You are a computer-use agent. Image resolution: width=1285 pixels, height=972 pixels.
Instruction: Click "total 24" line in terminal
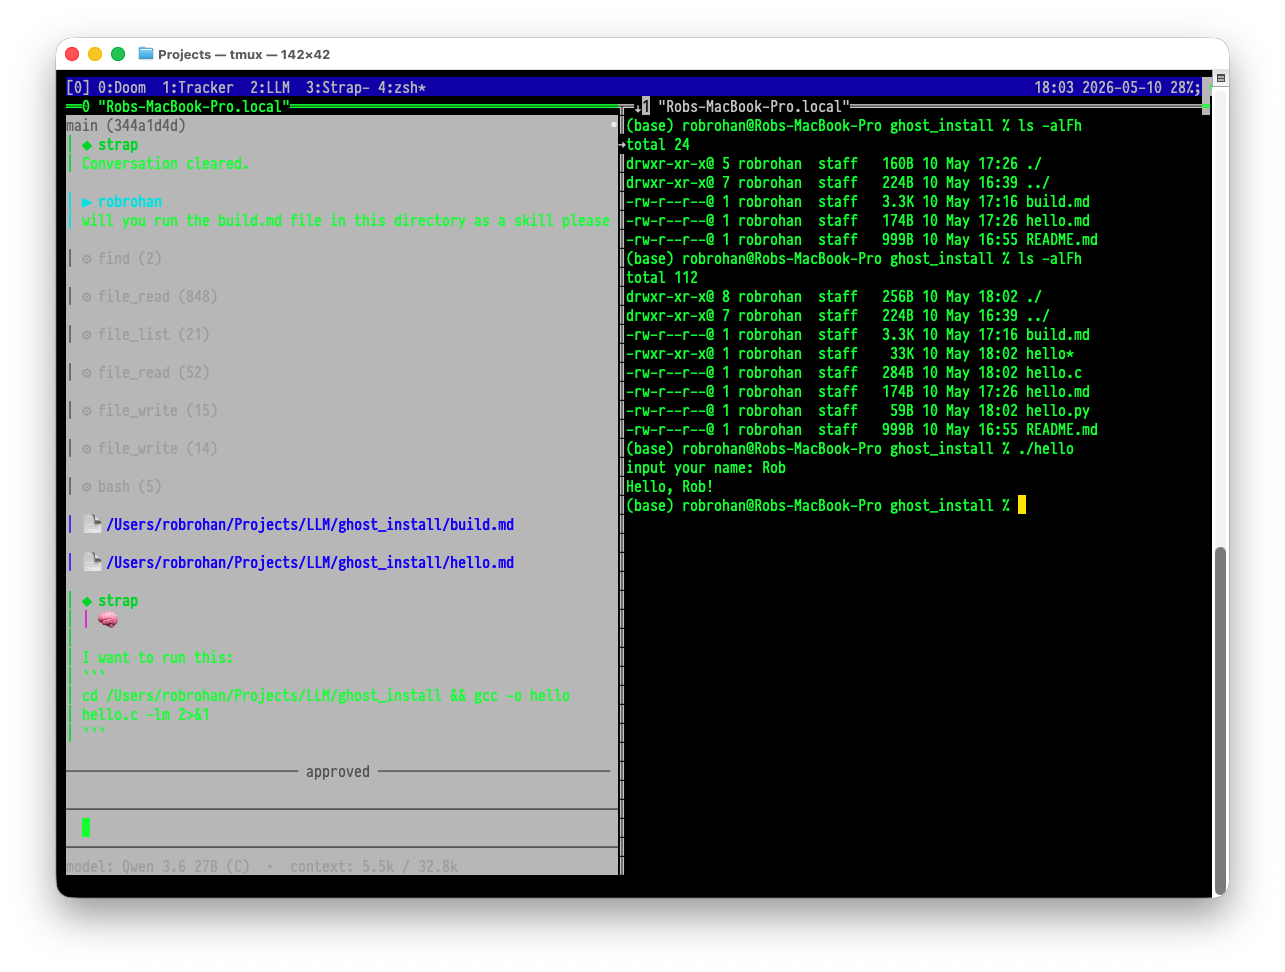tap(658, 145)
